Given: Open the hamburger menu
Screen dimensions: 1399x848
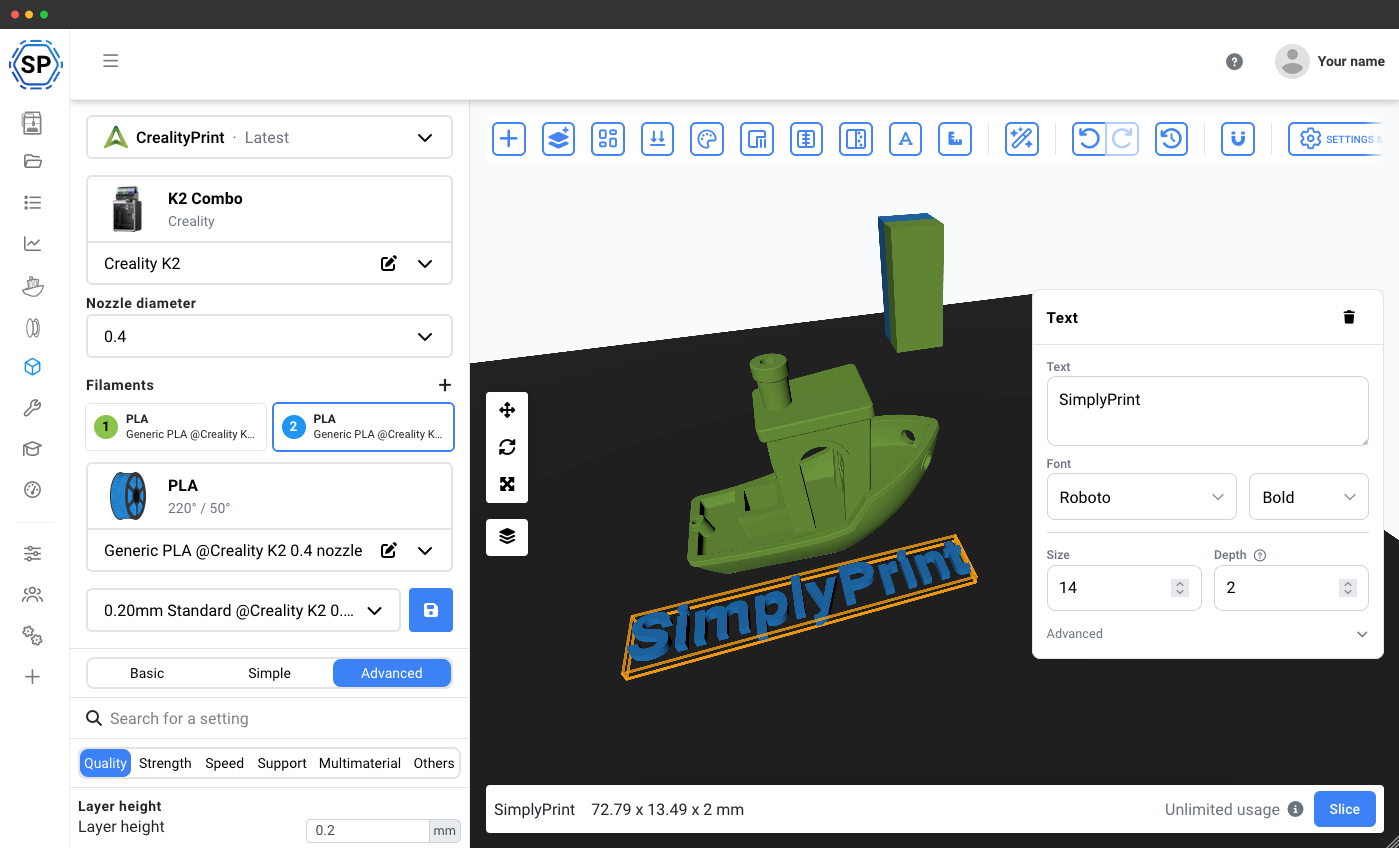Looking at the screenshot, I should click(x=111, y=61).
